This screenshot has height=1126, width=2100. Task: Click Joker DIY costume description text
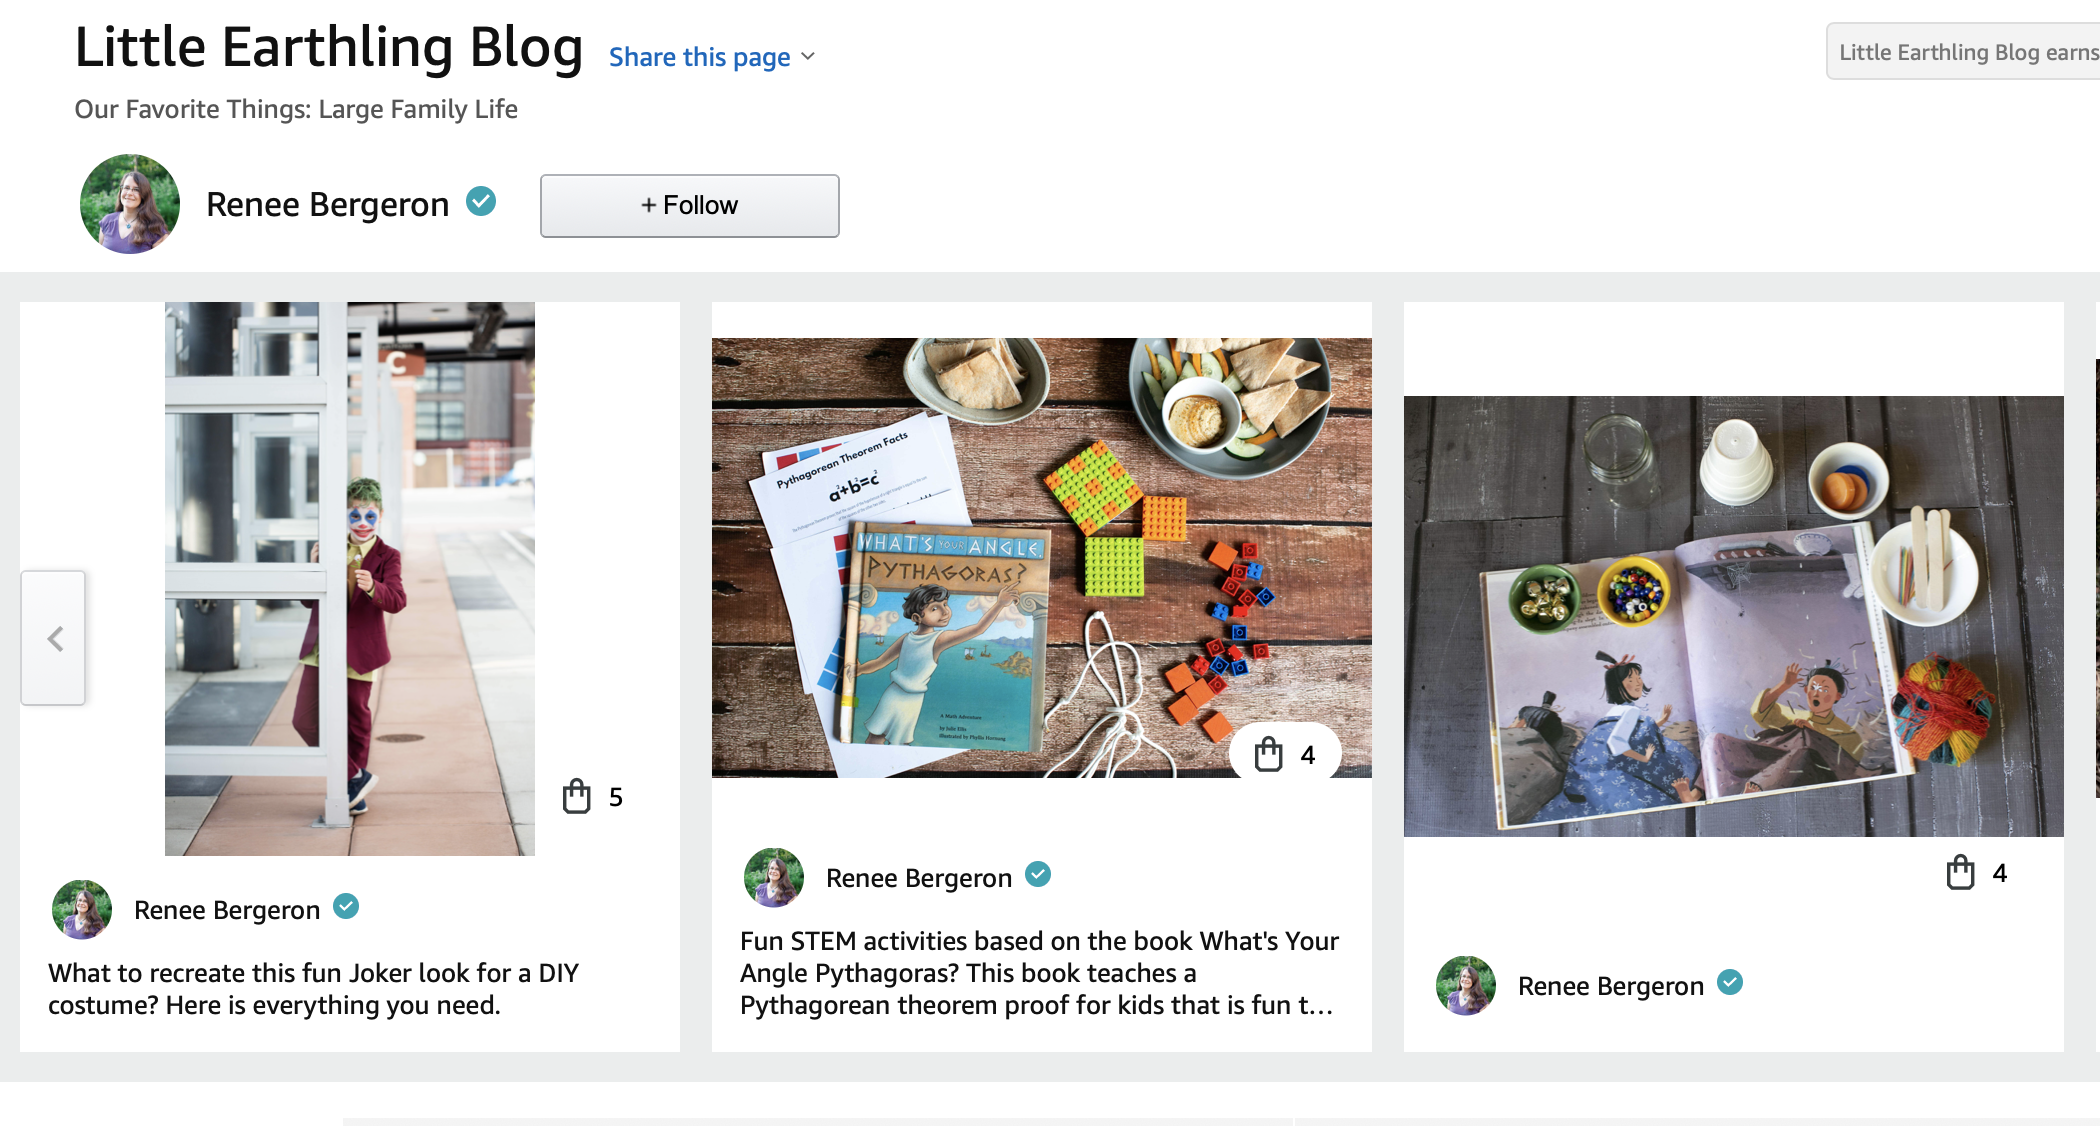click(x=314, y=989)
